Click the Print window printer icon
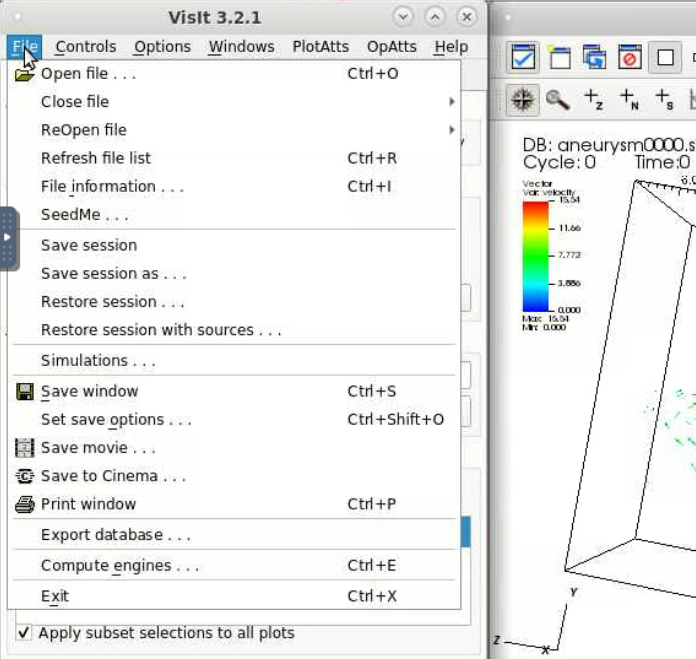The height and width of the screenshot is (659, 696). tap(24, 504)
